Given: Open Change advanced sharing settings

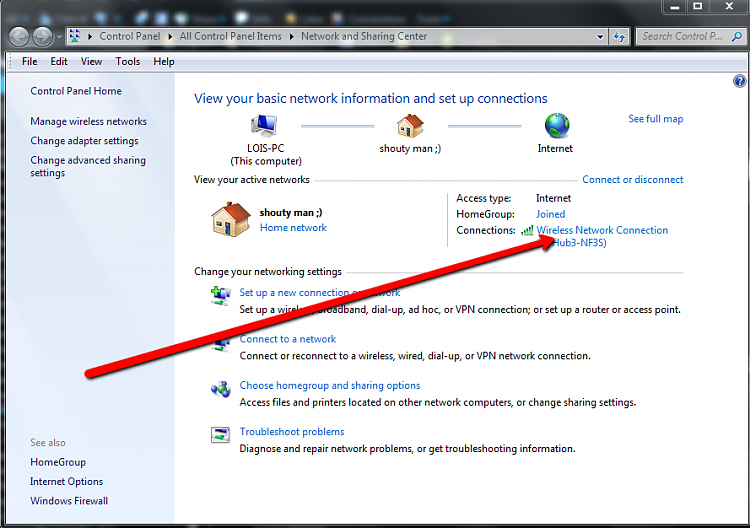Looking at the screenshot, I should [88, 166].
